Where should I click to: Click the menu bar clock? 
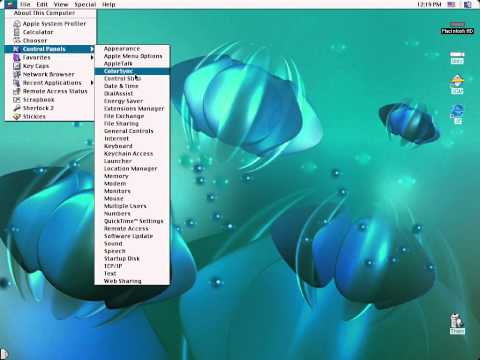(x=429, y=4)
